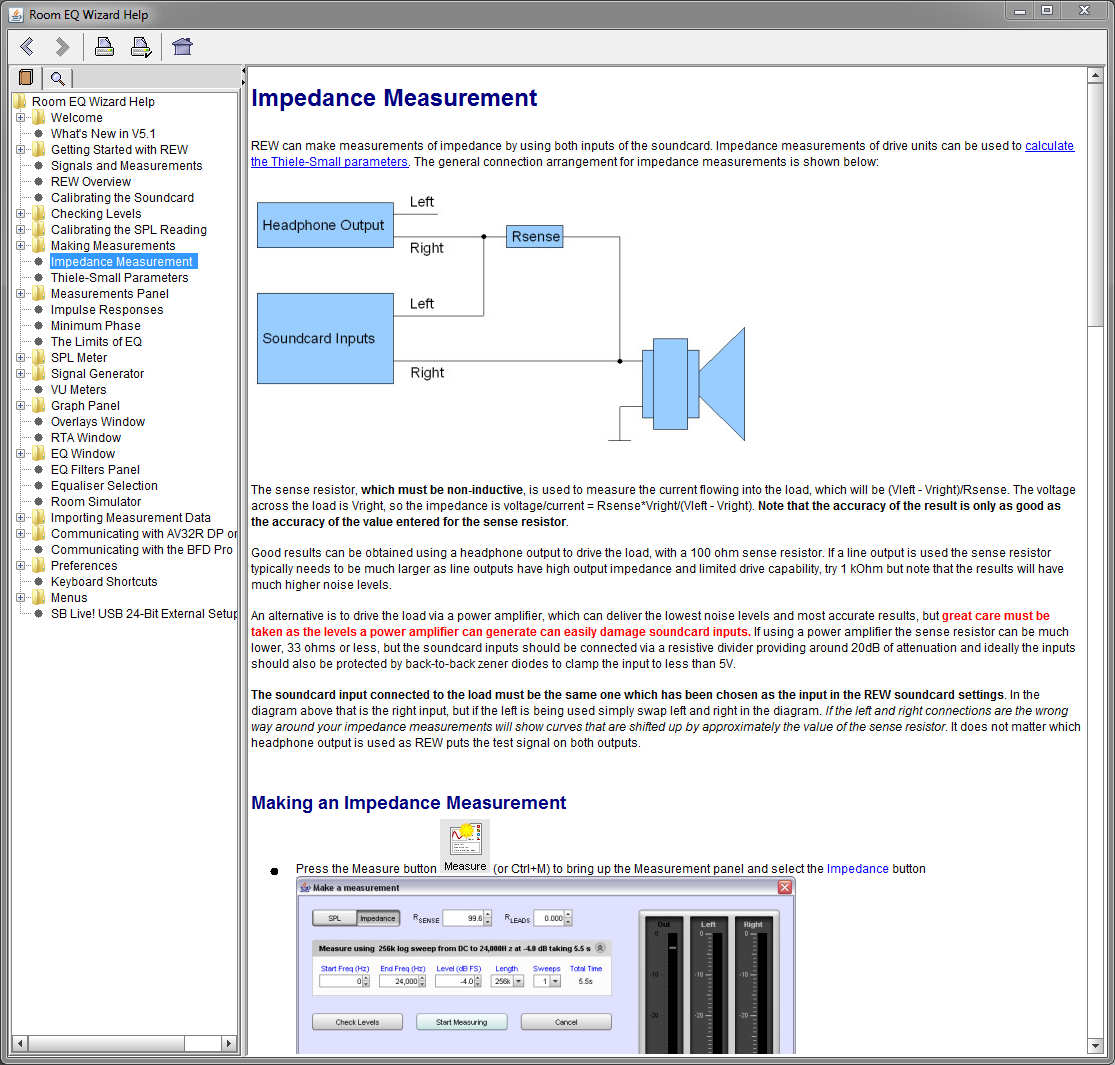Open SB Live! USB 24-Bit External Setup topic
The image size is (1115, 1065).
point(144,614)
